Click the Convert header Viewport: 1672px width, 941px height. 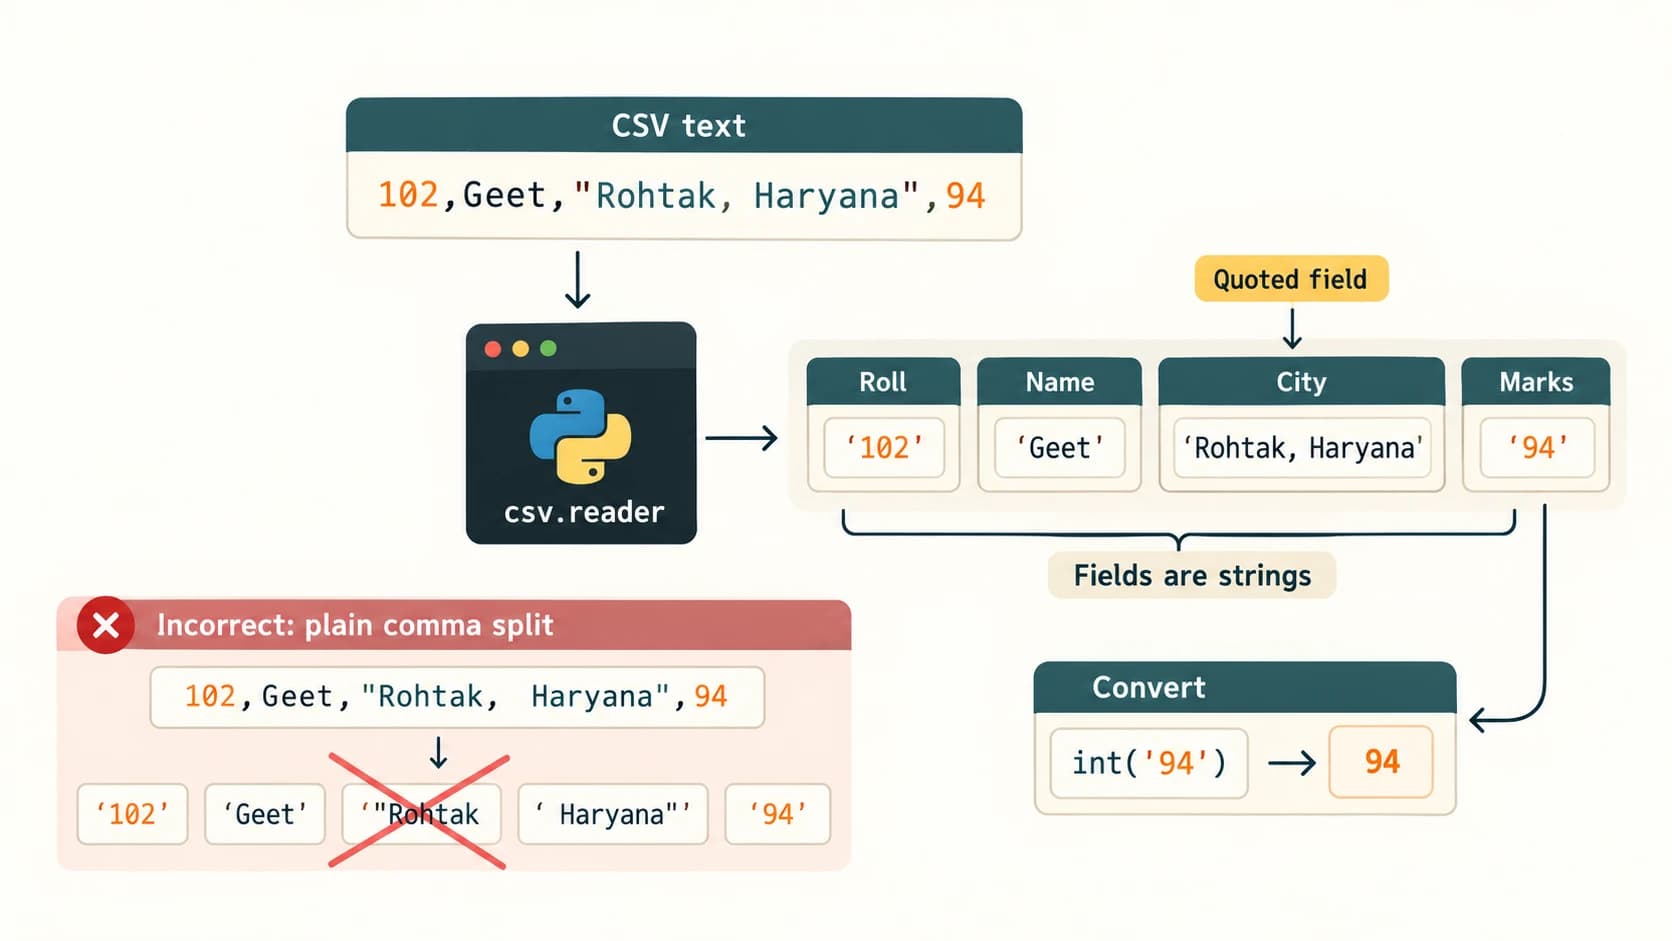(x=1245, y=687)
